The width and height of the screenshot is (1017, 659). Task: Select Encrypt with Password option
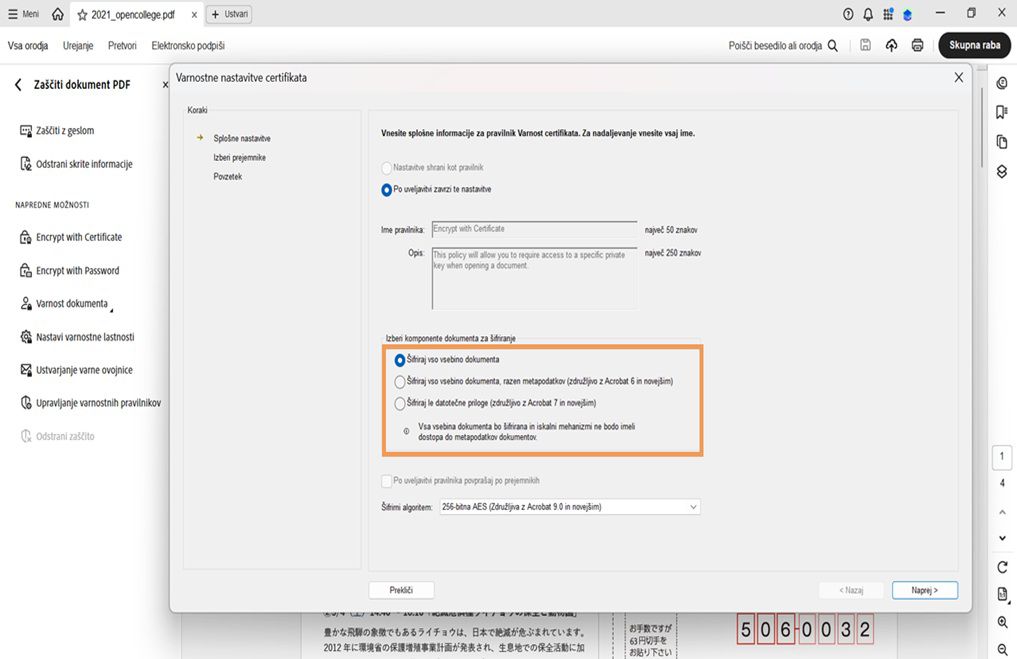(69, 270)
